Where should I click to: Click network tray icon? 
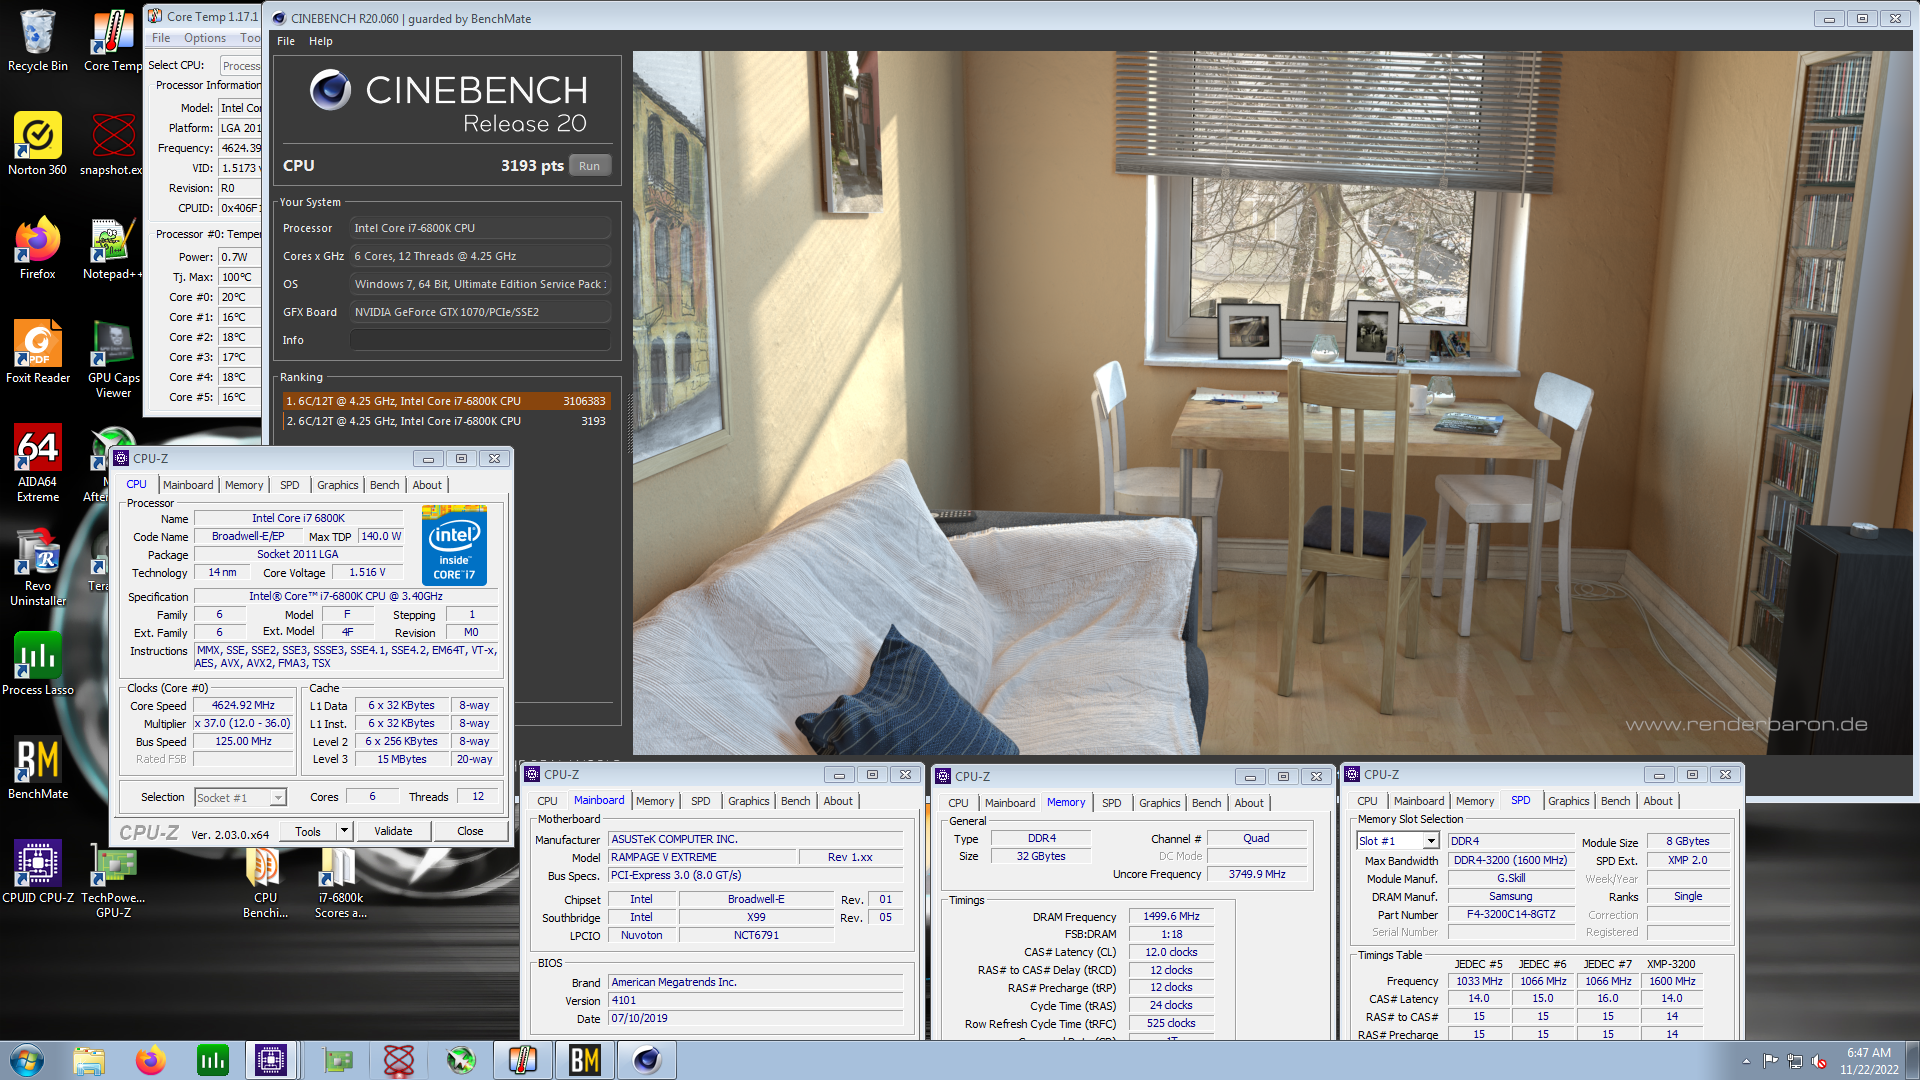(x=1795, y=1061)
